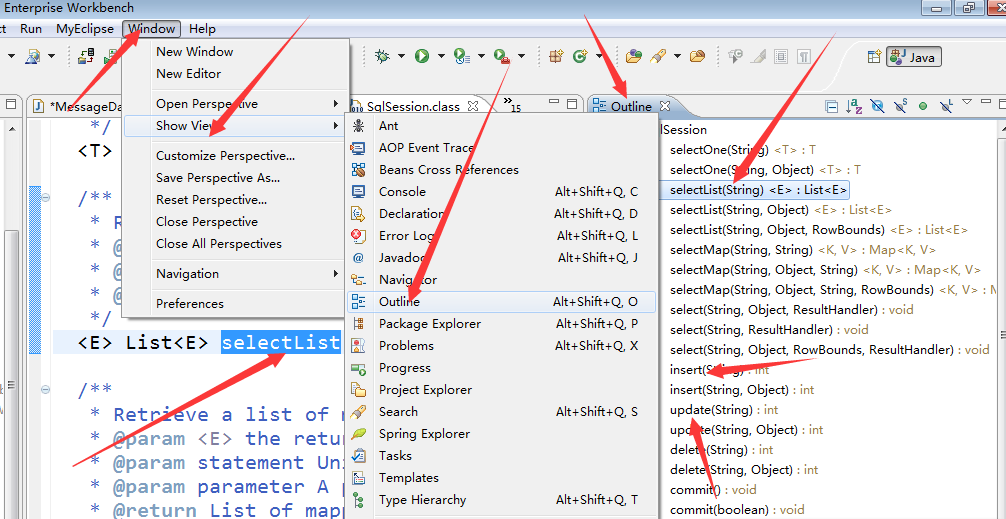Collapse all in the Outline view
Viewport: 1006px width, 519px height.
(x=831, y=106)
